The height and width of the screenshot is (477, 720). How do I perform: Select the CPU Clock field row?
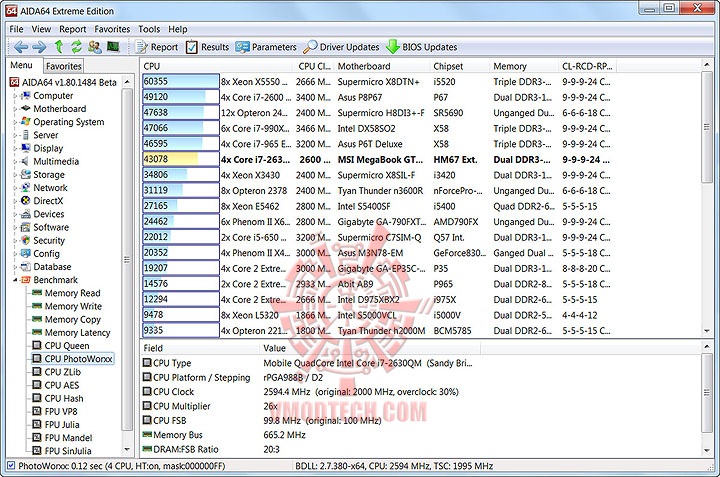pos(308,392)
